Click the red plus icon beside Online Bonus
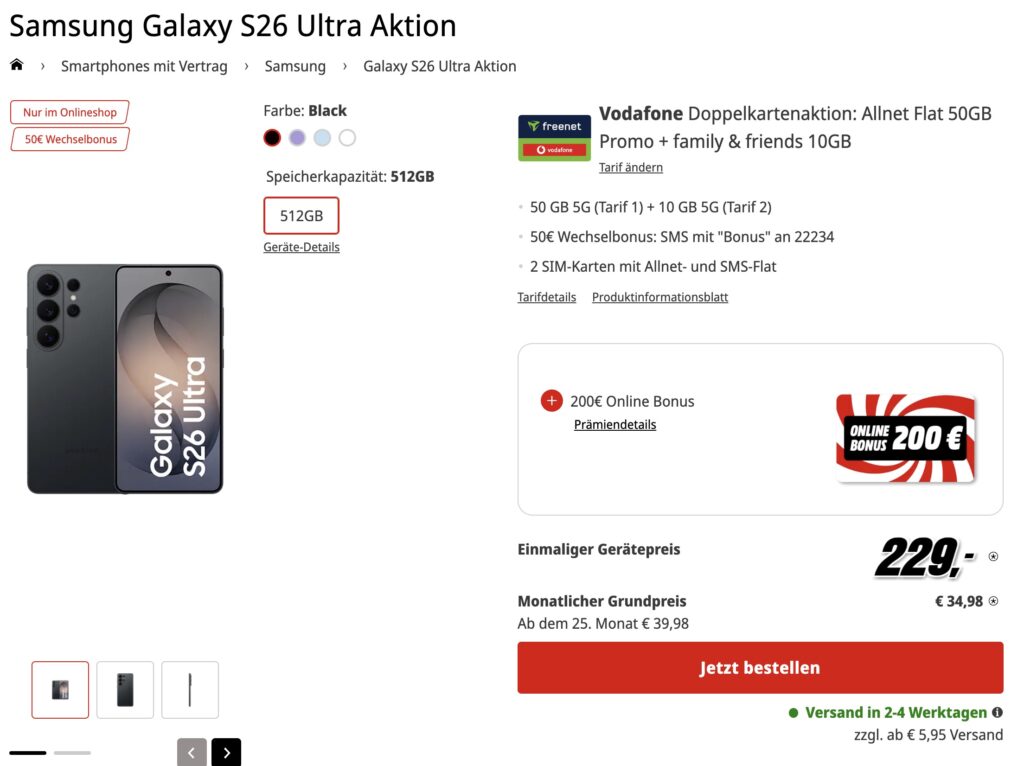This screenshot has height=766, width=1024. click(x=551, y=401)
